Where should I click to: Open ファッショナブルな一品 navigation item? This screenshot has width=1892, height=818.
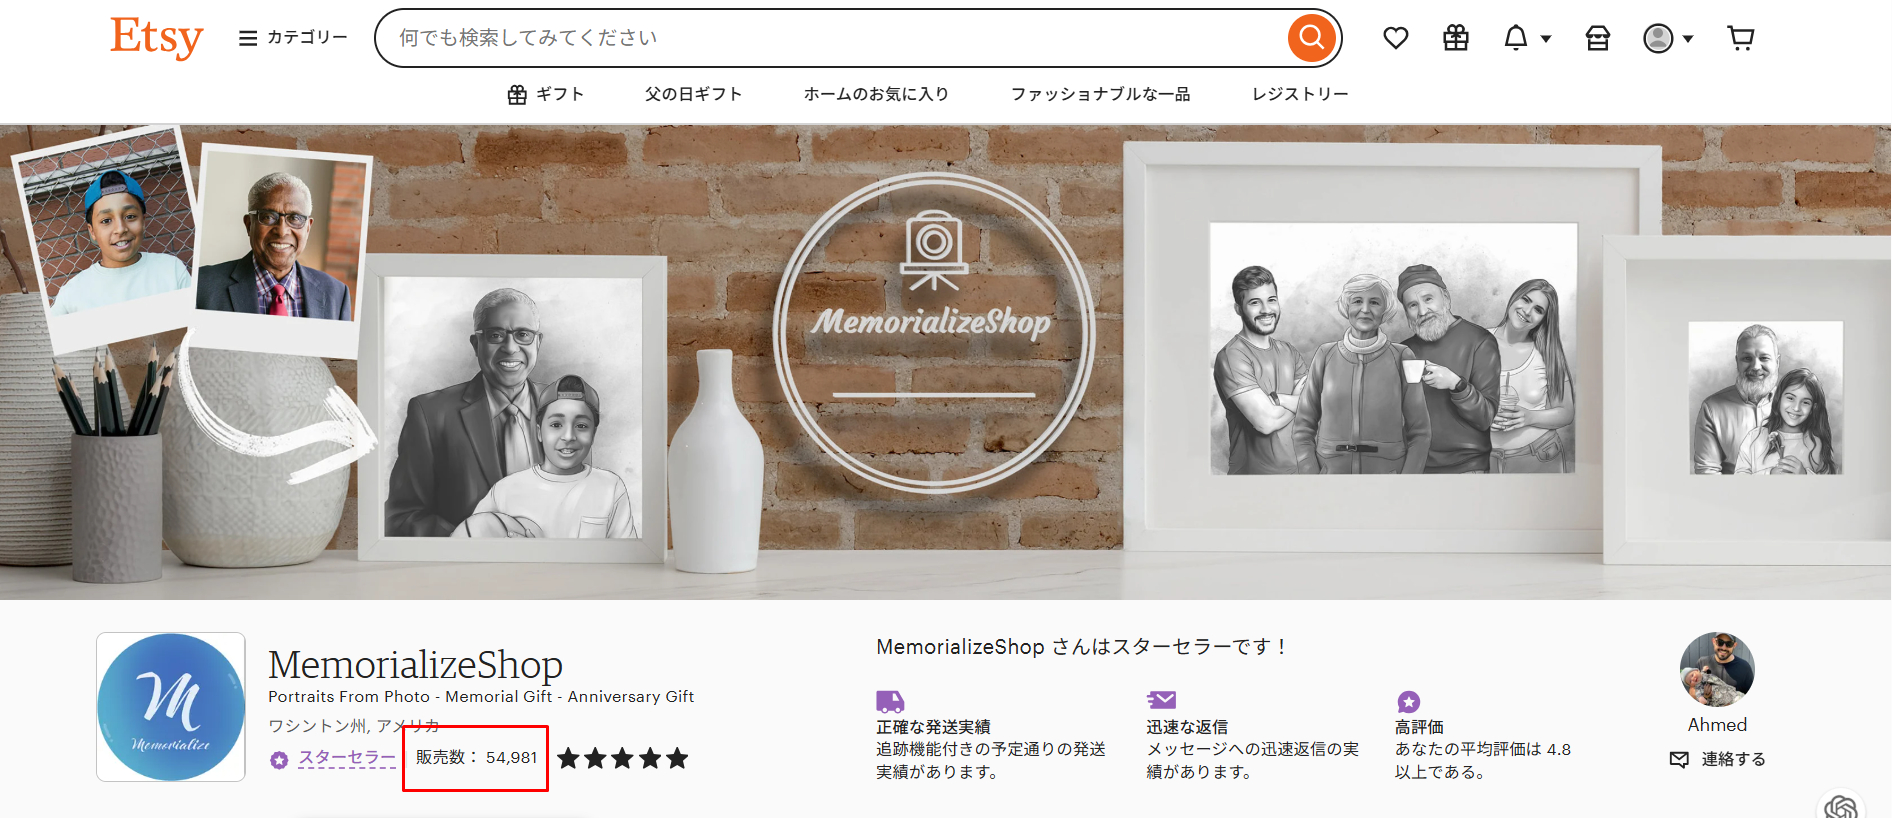pos(1100,94)
